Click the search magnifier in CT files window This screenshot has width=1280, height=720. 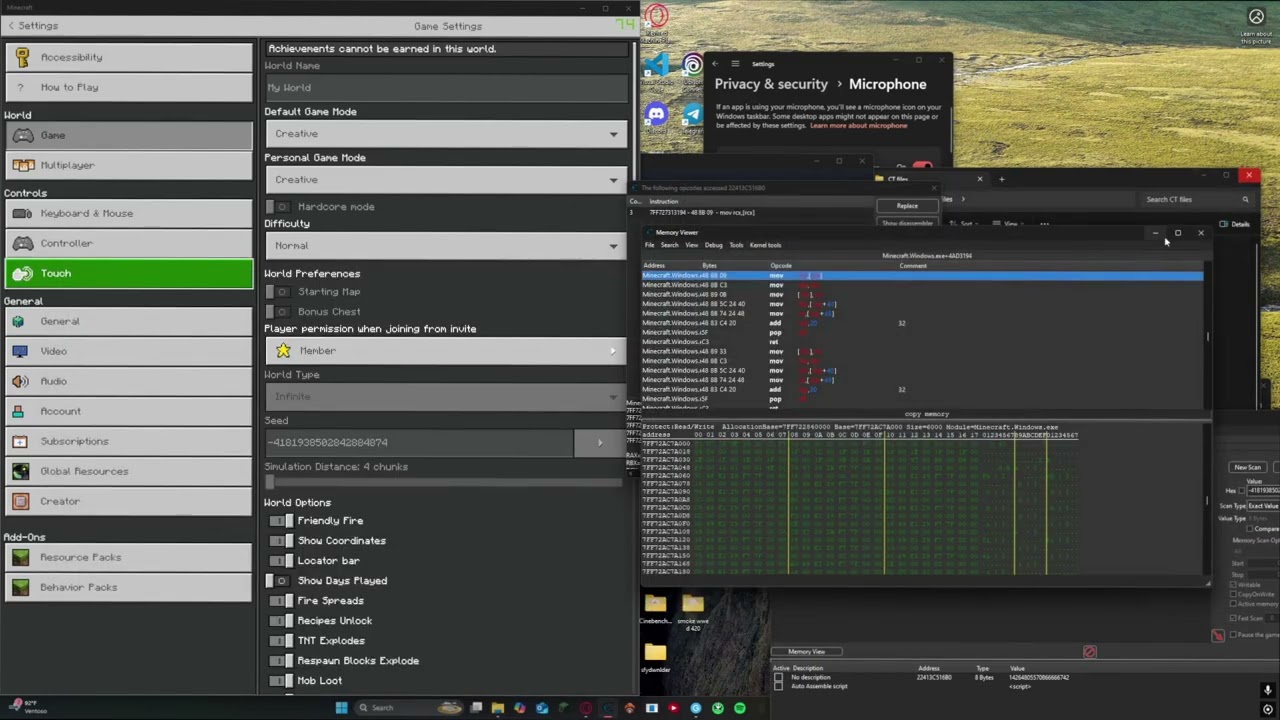[x=1245, y=199]
